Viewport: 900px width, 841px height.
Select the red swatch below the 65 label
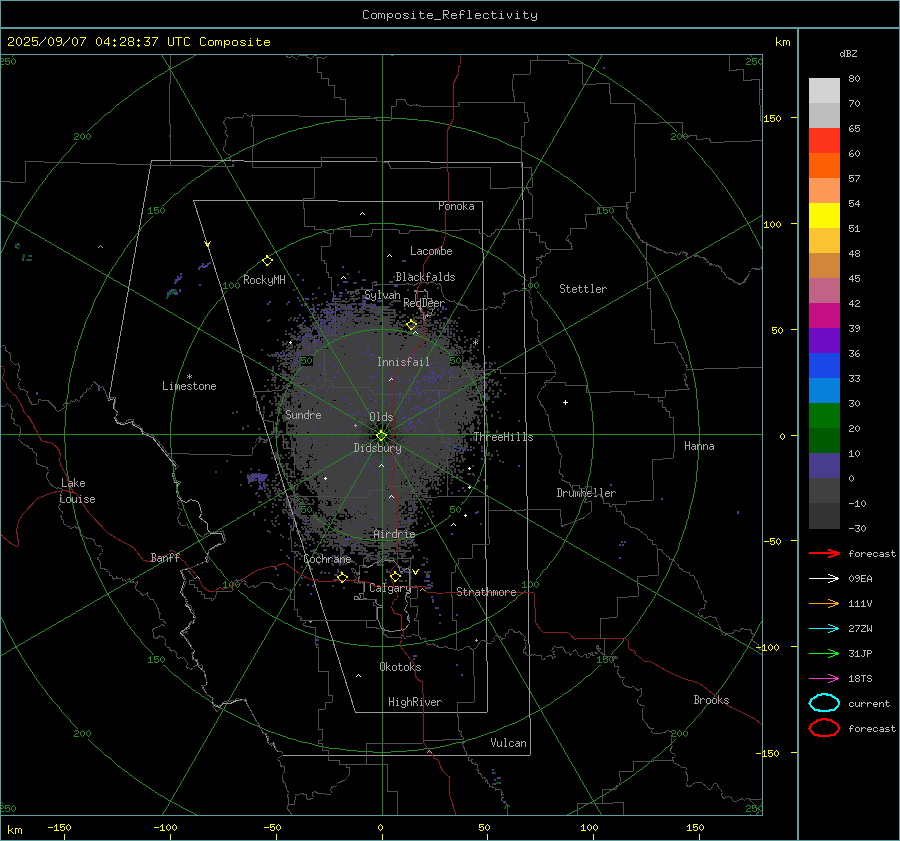point(824,140)
